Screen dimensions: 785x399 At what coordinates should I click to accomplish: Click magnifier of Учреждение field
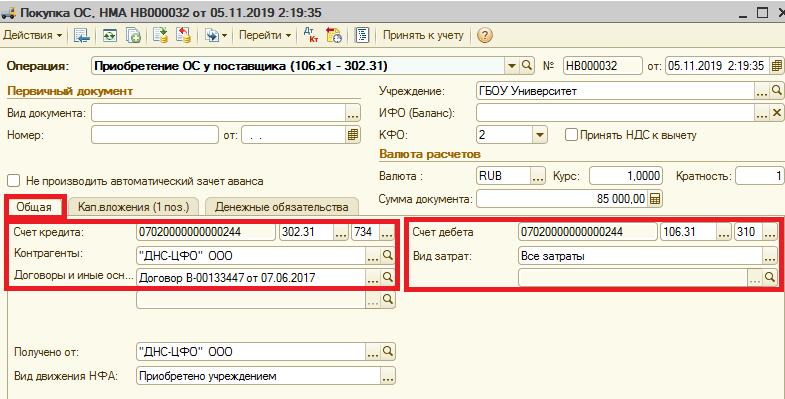[x=776, y=91]
